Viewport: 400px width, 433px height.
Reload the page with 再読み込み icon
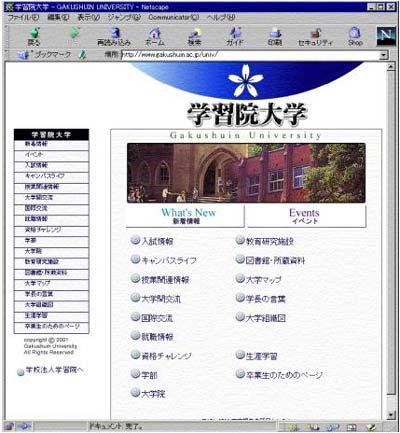114,36
